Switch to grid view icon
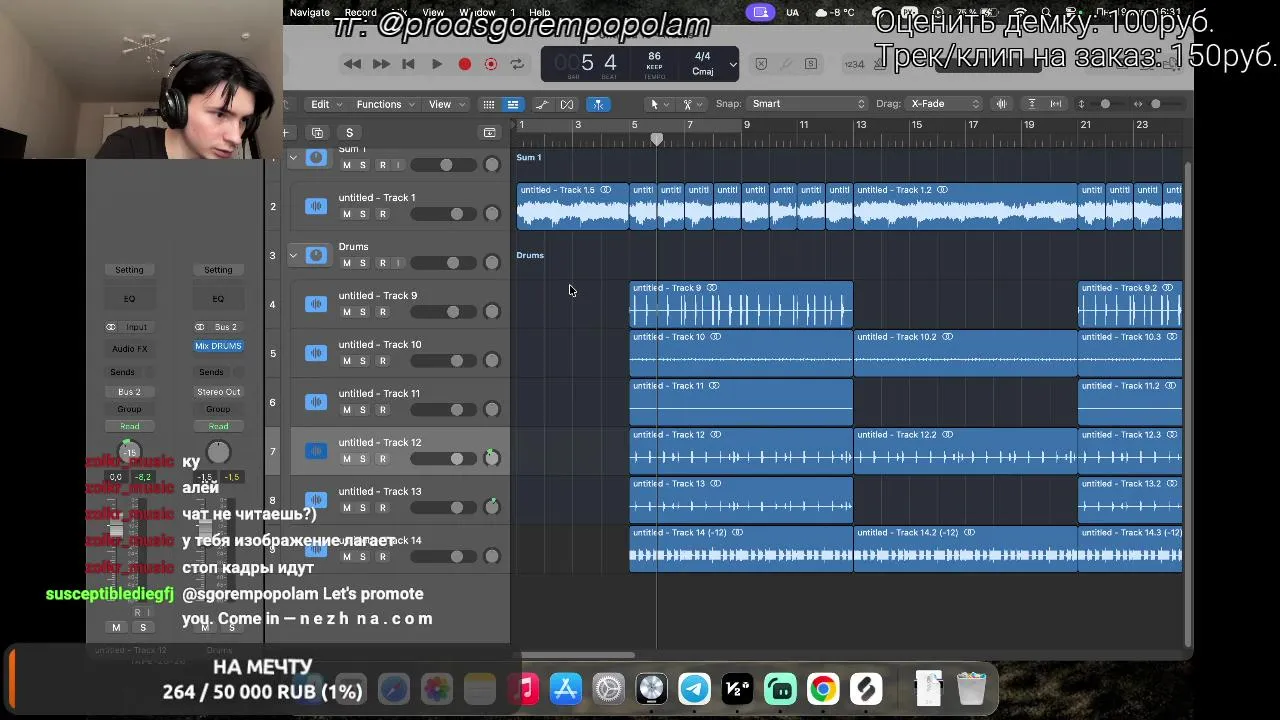This screenshot has height=720, width=1280. (x=489, y=104)
